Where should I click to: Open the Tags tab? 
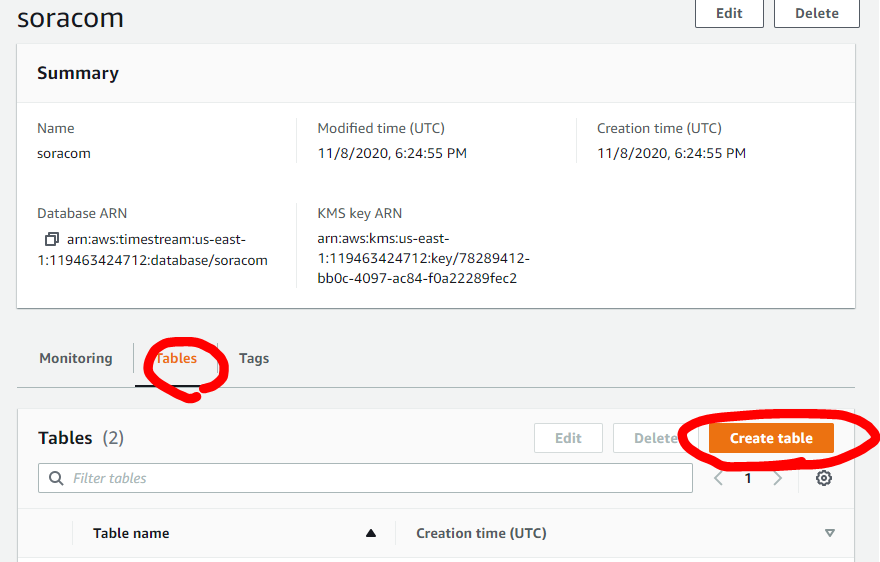[254, 358]
